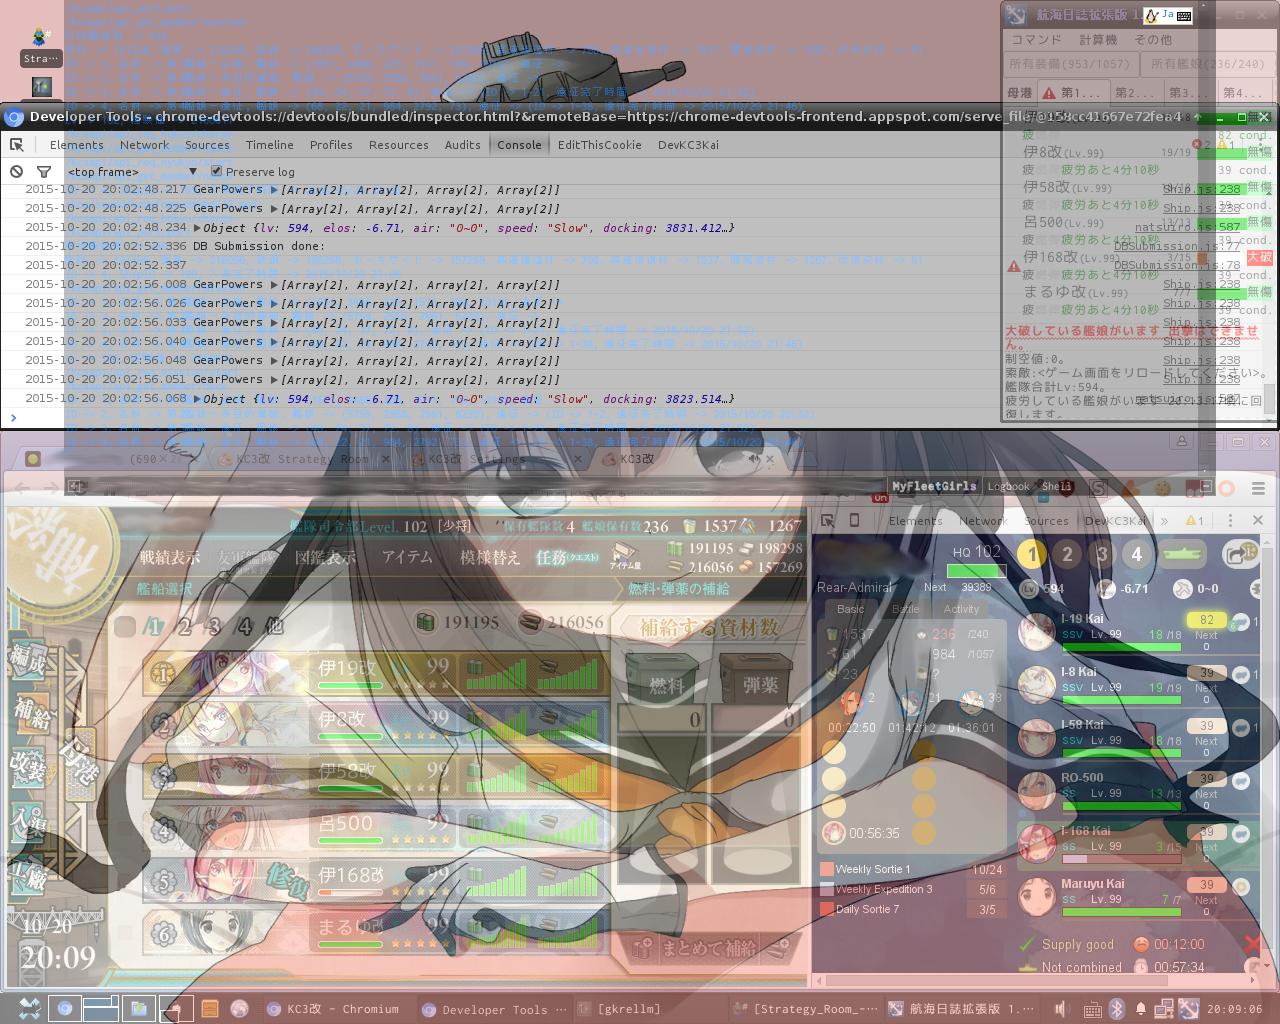This screenshot has height=1024, width=1280.
Task: Toggle device mode in the lower DevTools
Action: coord(854,520)
